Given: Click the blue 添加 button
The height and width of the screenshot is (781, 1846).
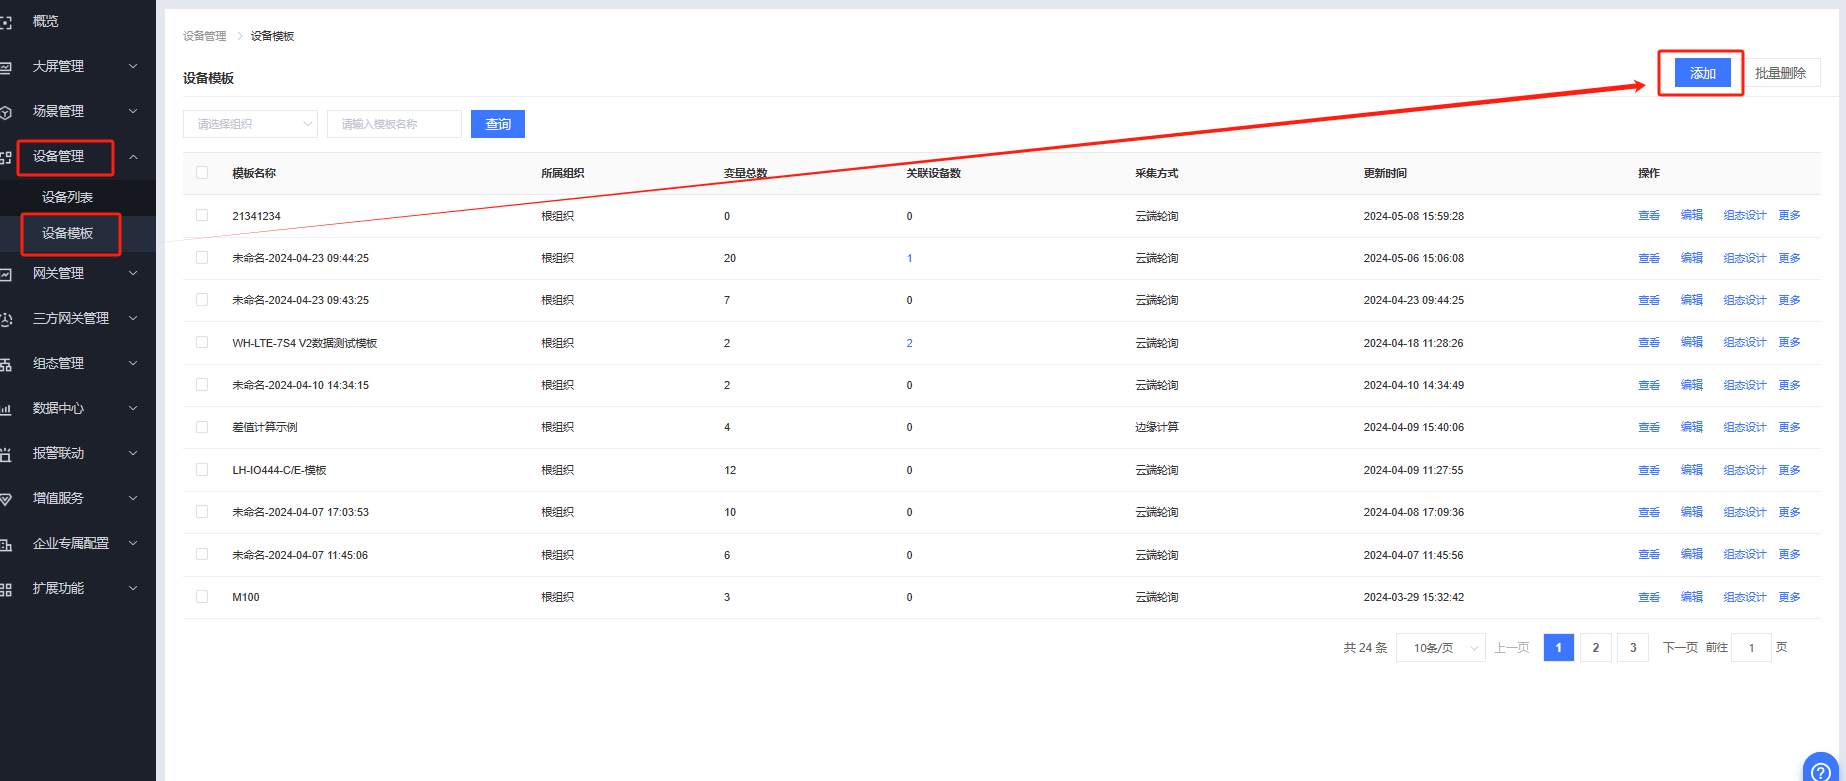Looking at the screenshot, I should click(x=1702, y=73).
